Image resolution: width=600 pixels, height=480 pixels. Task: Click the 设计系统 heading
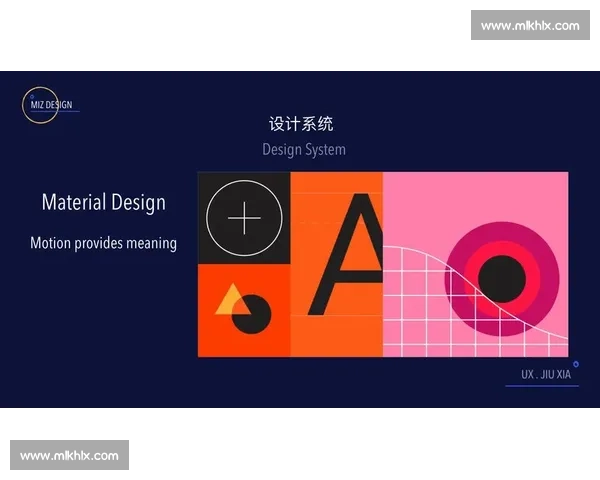point(301,124)
